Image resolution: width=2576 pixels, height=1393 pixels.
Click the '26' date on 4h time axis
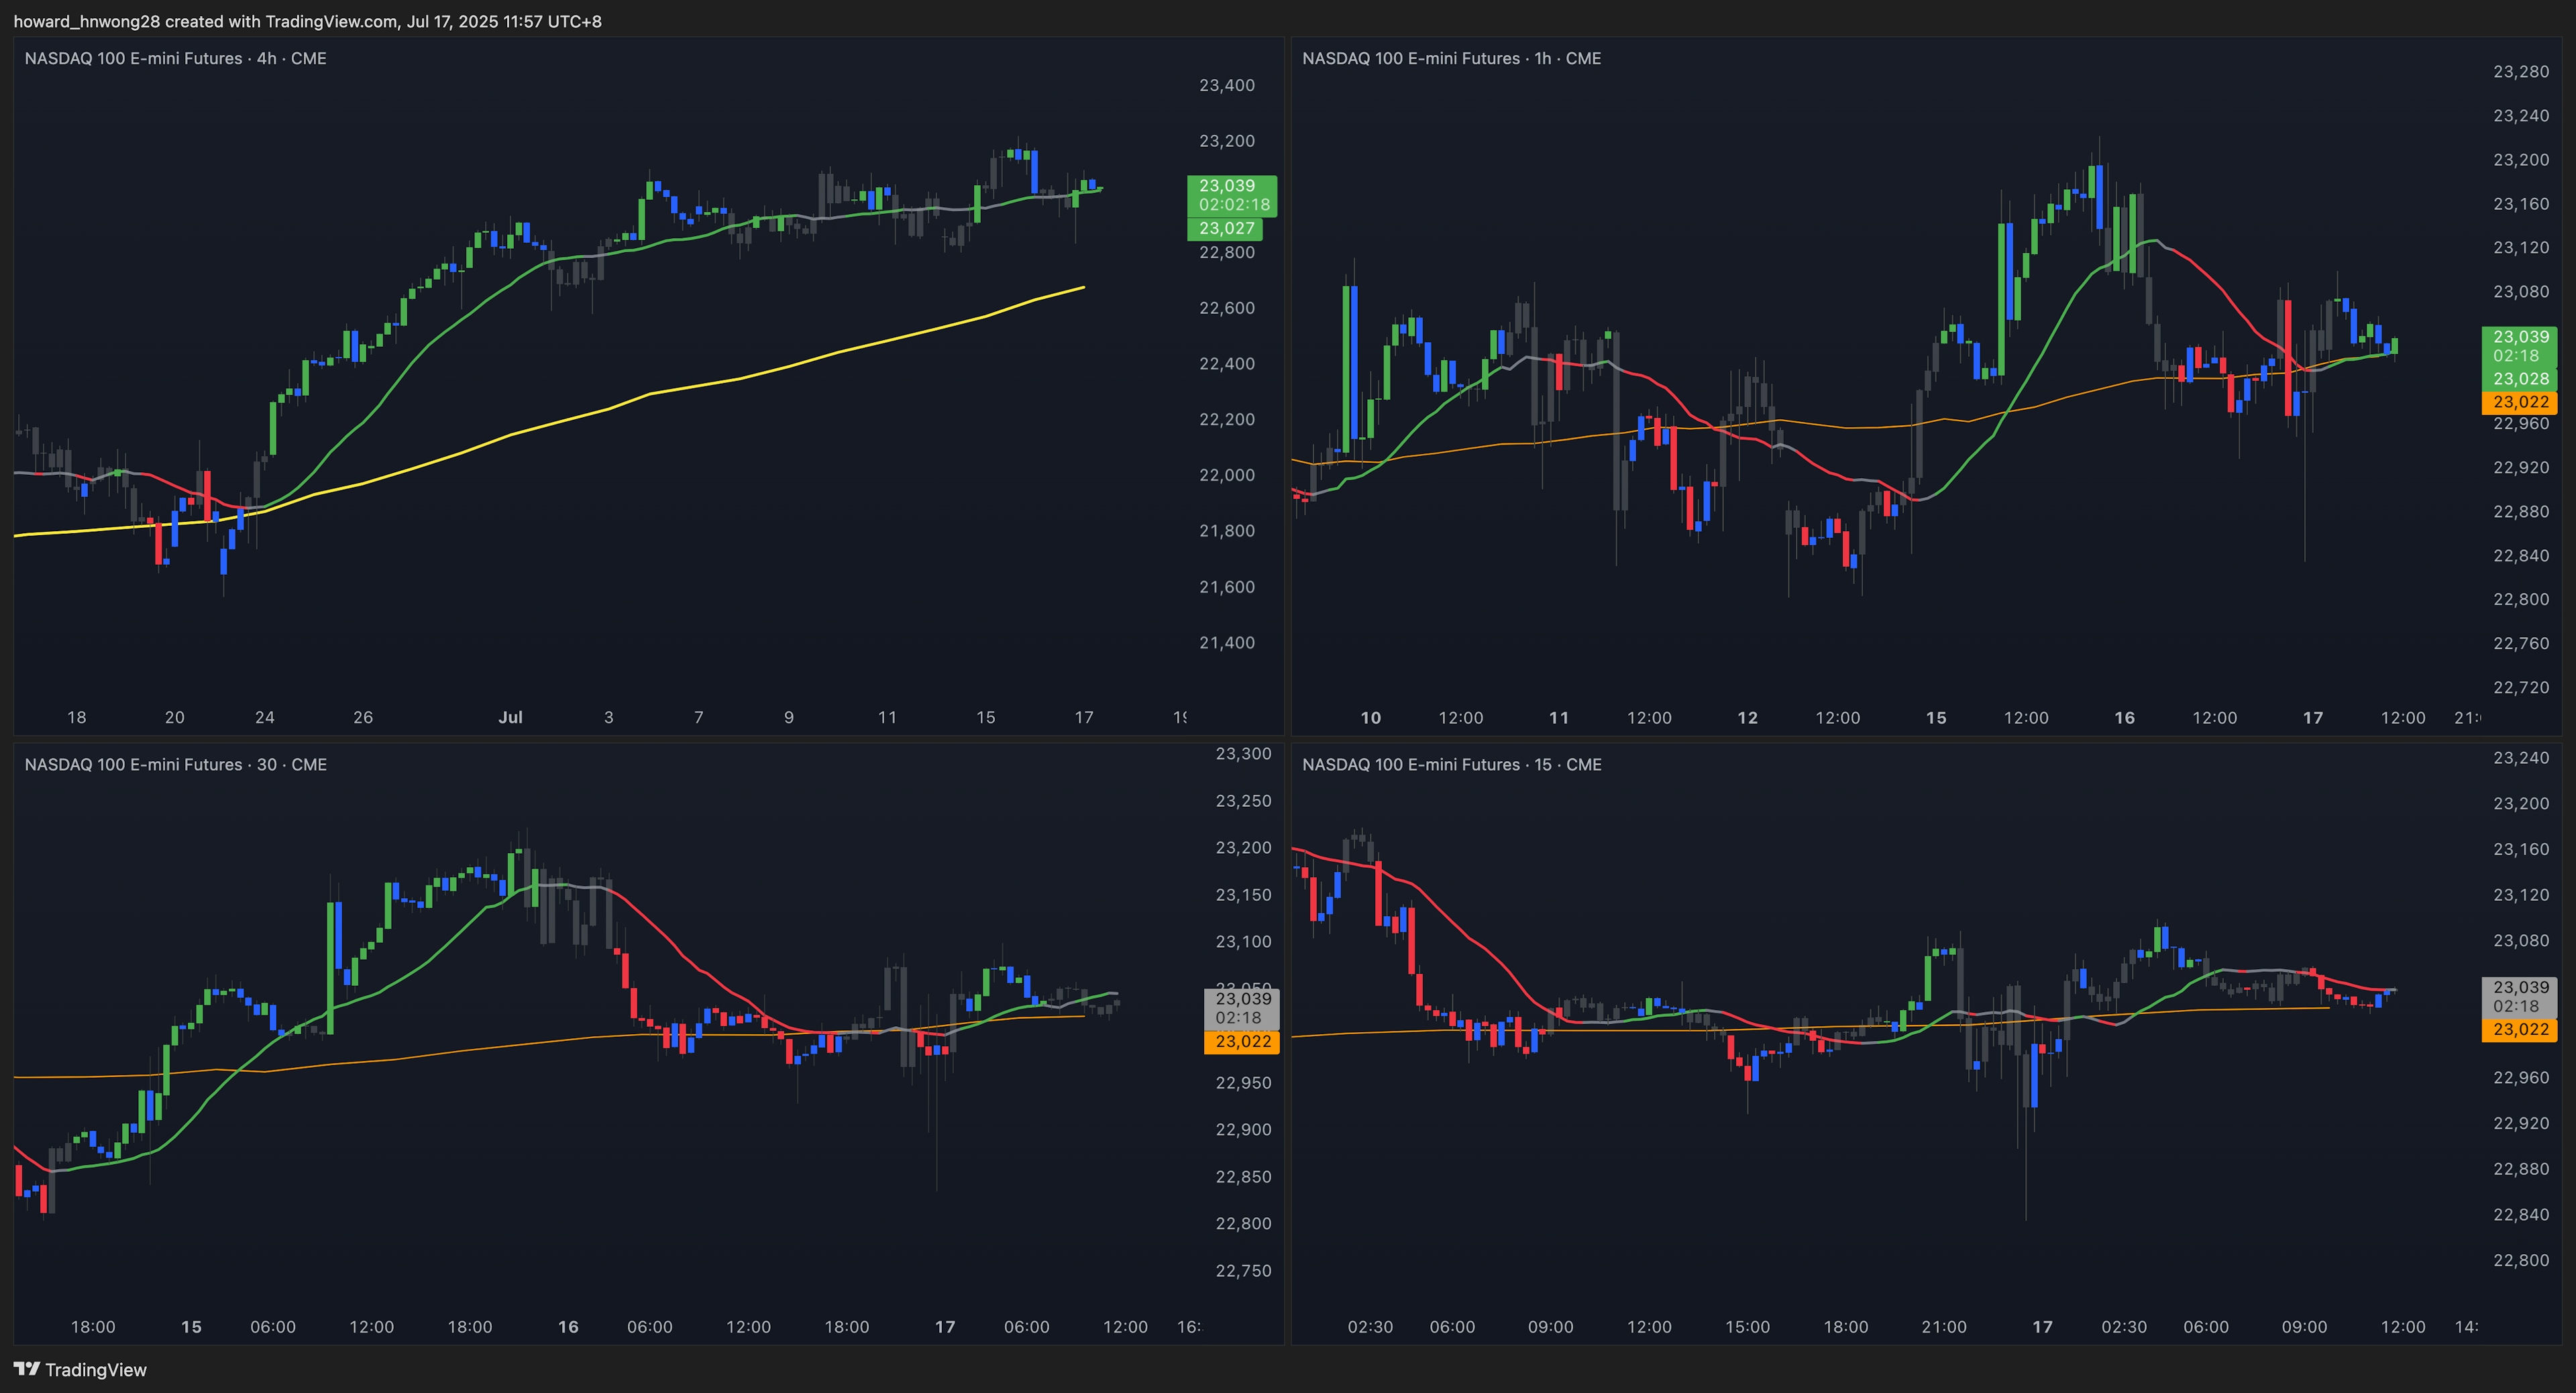coord(363,717)
